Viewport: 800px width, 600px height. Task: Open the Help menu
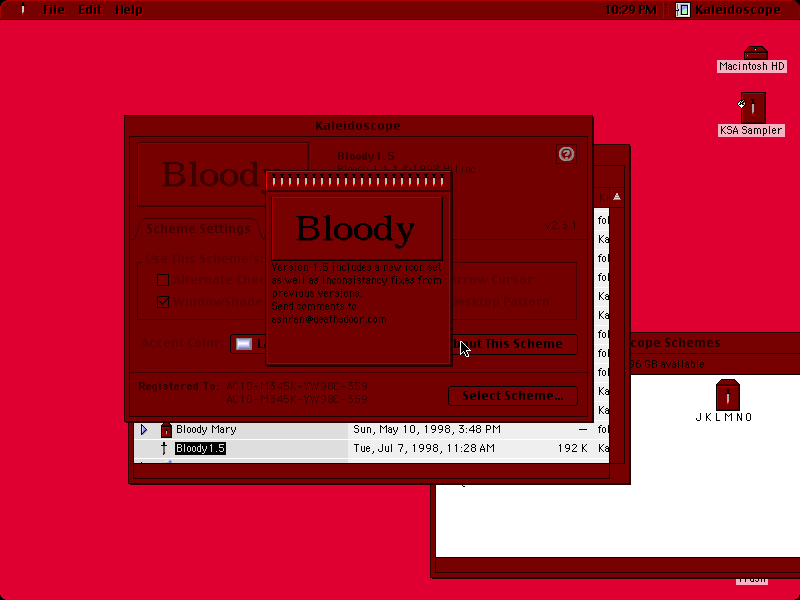[129, 10]
